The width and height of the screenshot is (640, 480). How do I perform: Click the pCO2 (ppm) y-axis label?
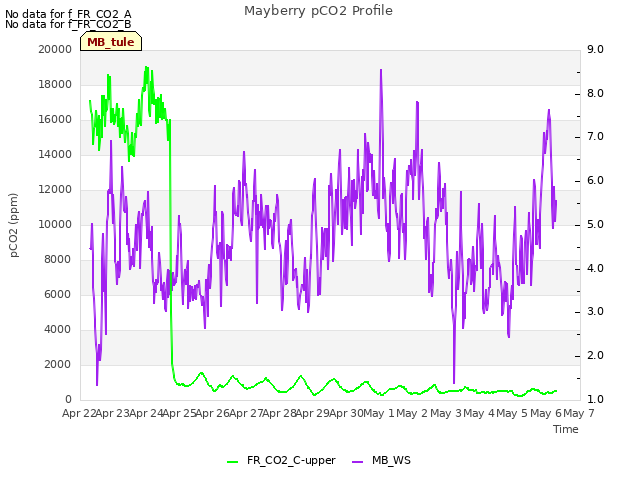click(x=13, y=225)
